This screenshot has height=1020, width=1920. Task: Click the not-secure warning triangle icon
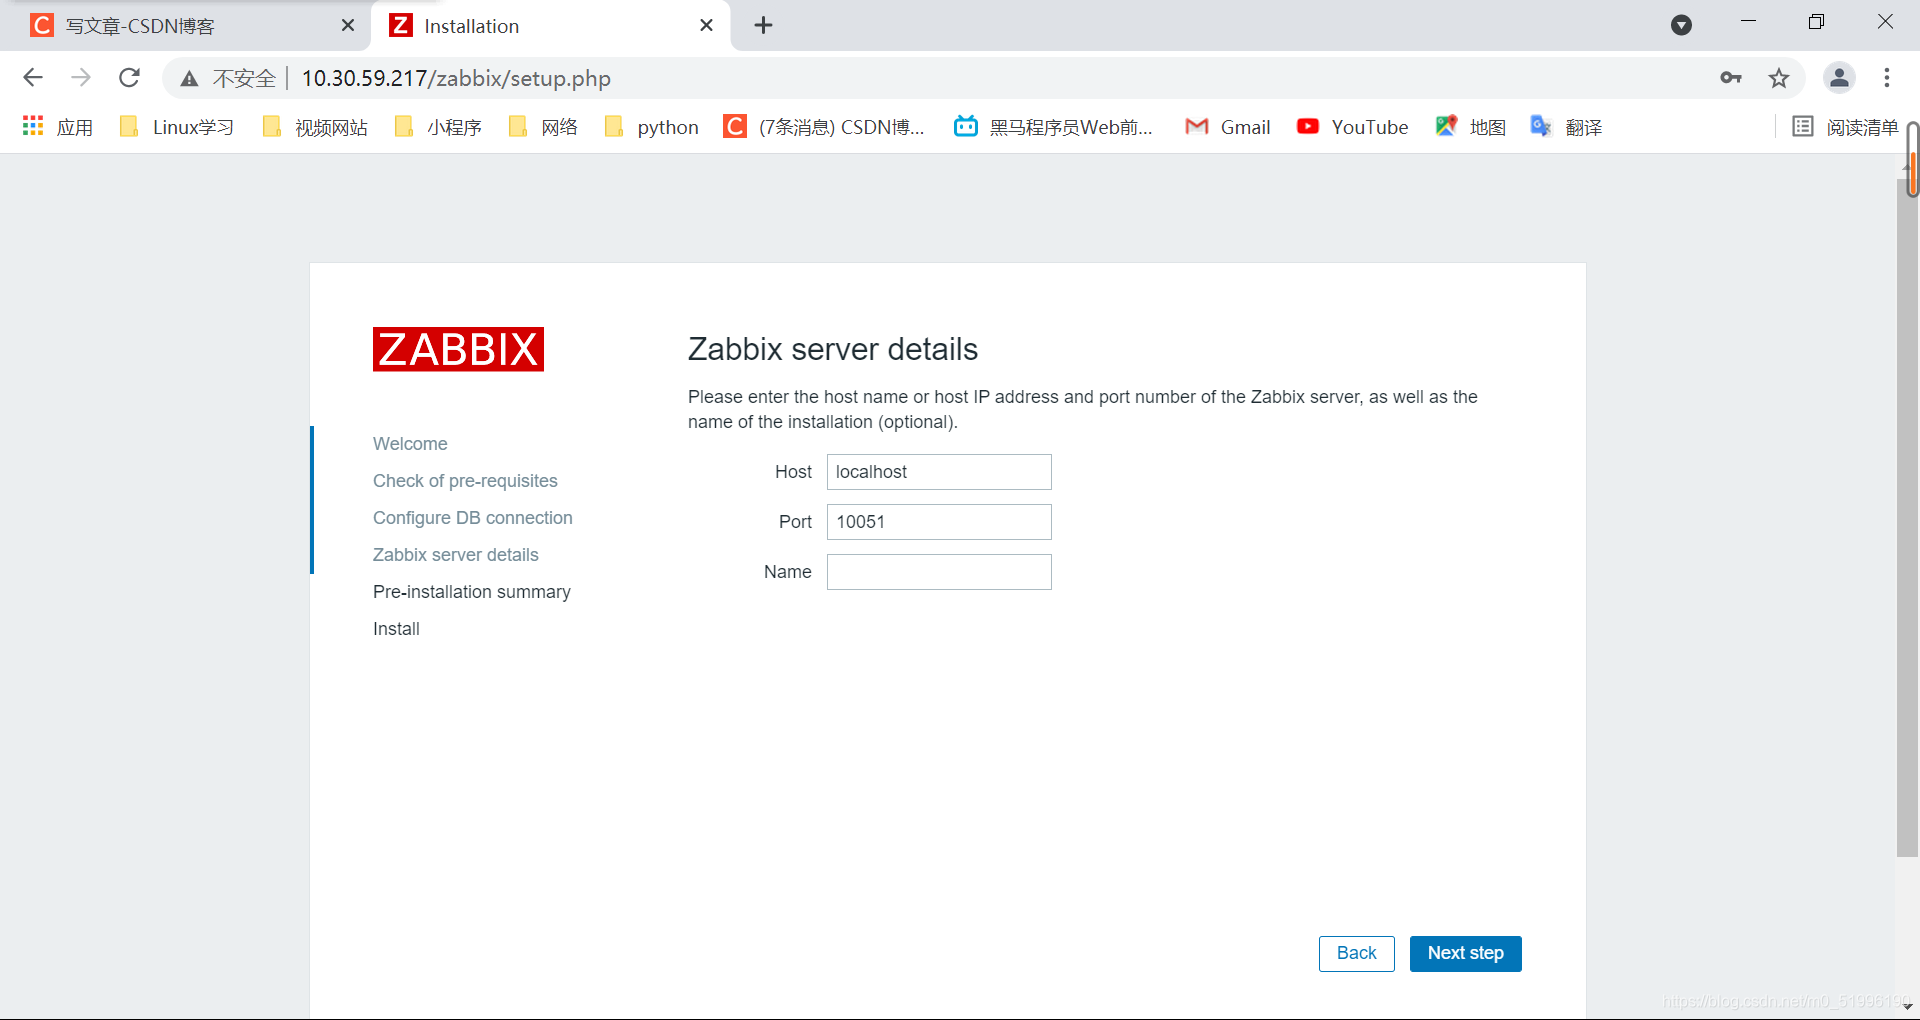189,79
